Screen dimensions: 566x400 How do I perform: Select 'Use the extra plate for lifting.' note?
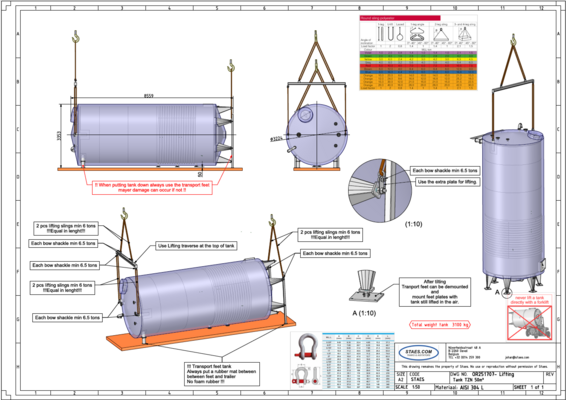pyautogui.click(x=448, y=182)
